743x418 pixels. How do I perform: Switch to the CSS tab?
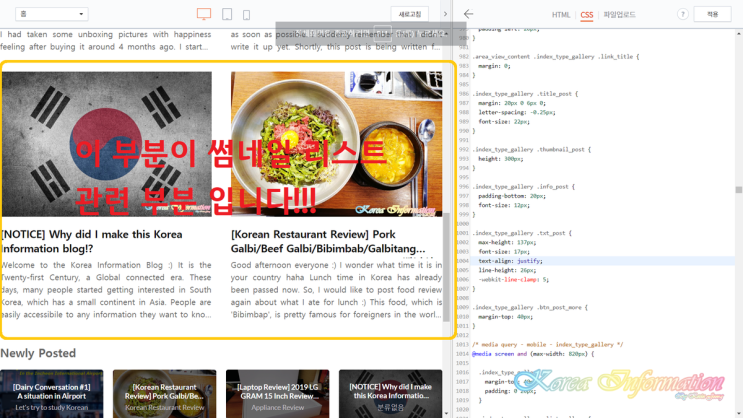[587, 15]
